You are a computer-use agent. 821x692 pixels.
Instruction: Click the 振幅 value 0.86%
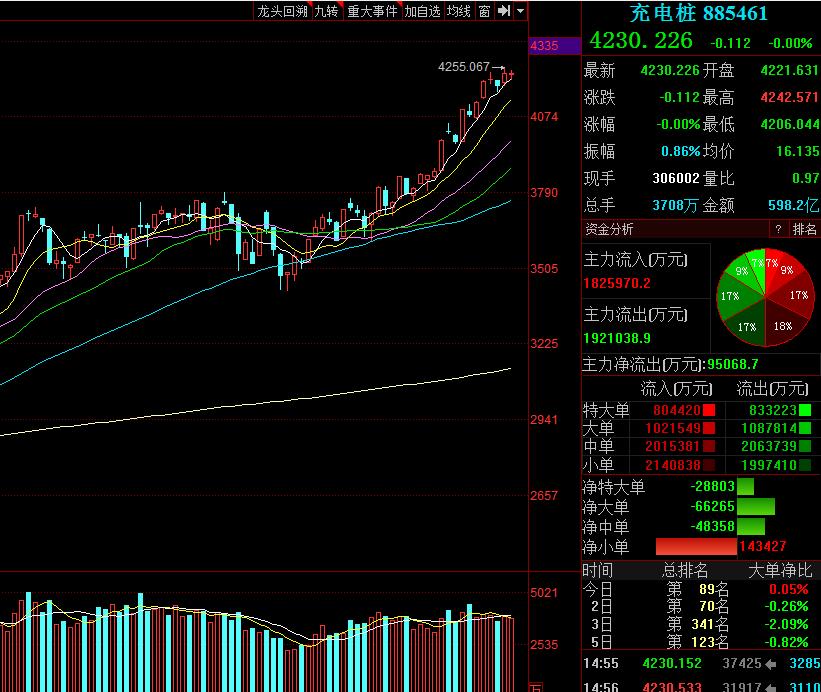click(680, 151)
